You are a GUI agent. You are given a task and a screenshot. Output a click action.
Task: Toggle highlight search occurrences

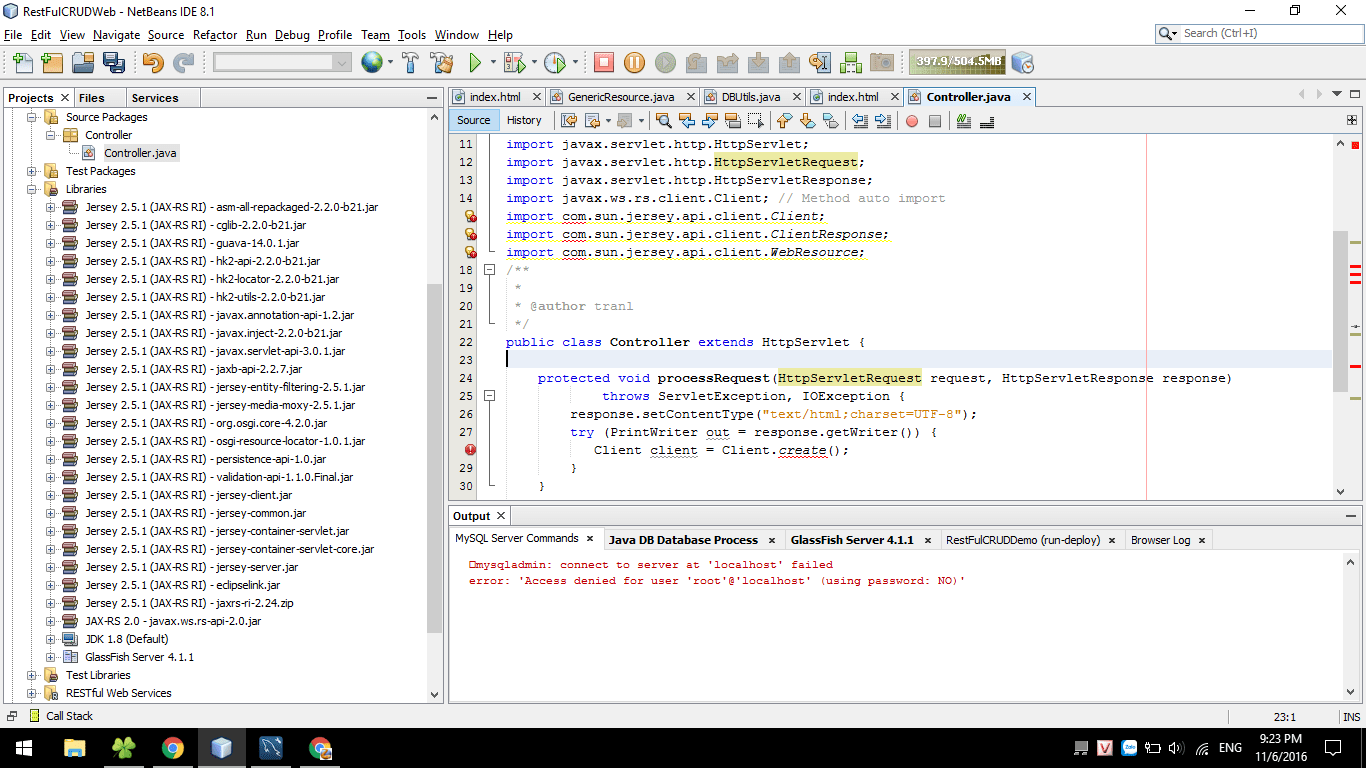[x=733, y=121]
